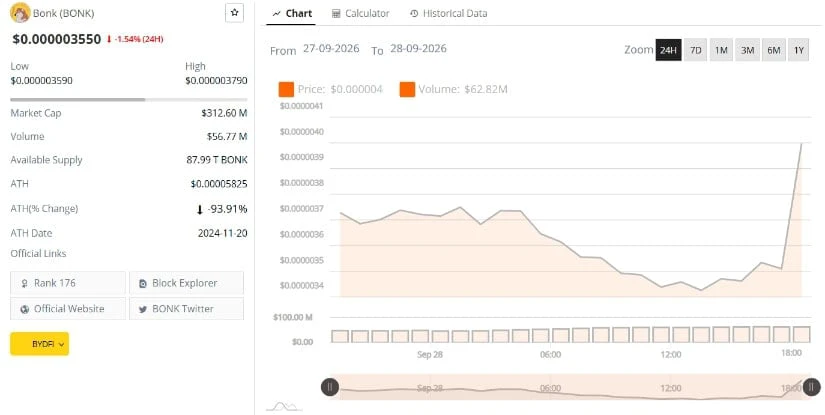Grab the left range navigator handle

click(x=330, y=387)
